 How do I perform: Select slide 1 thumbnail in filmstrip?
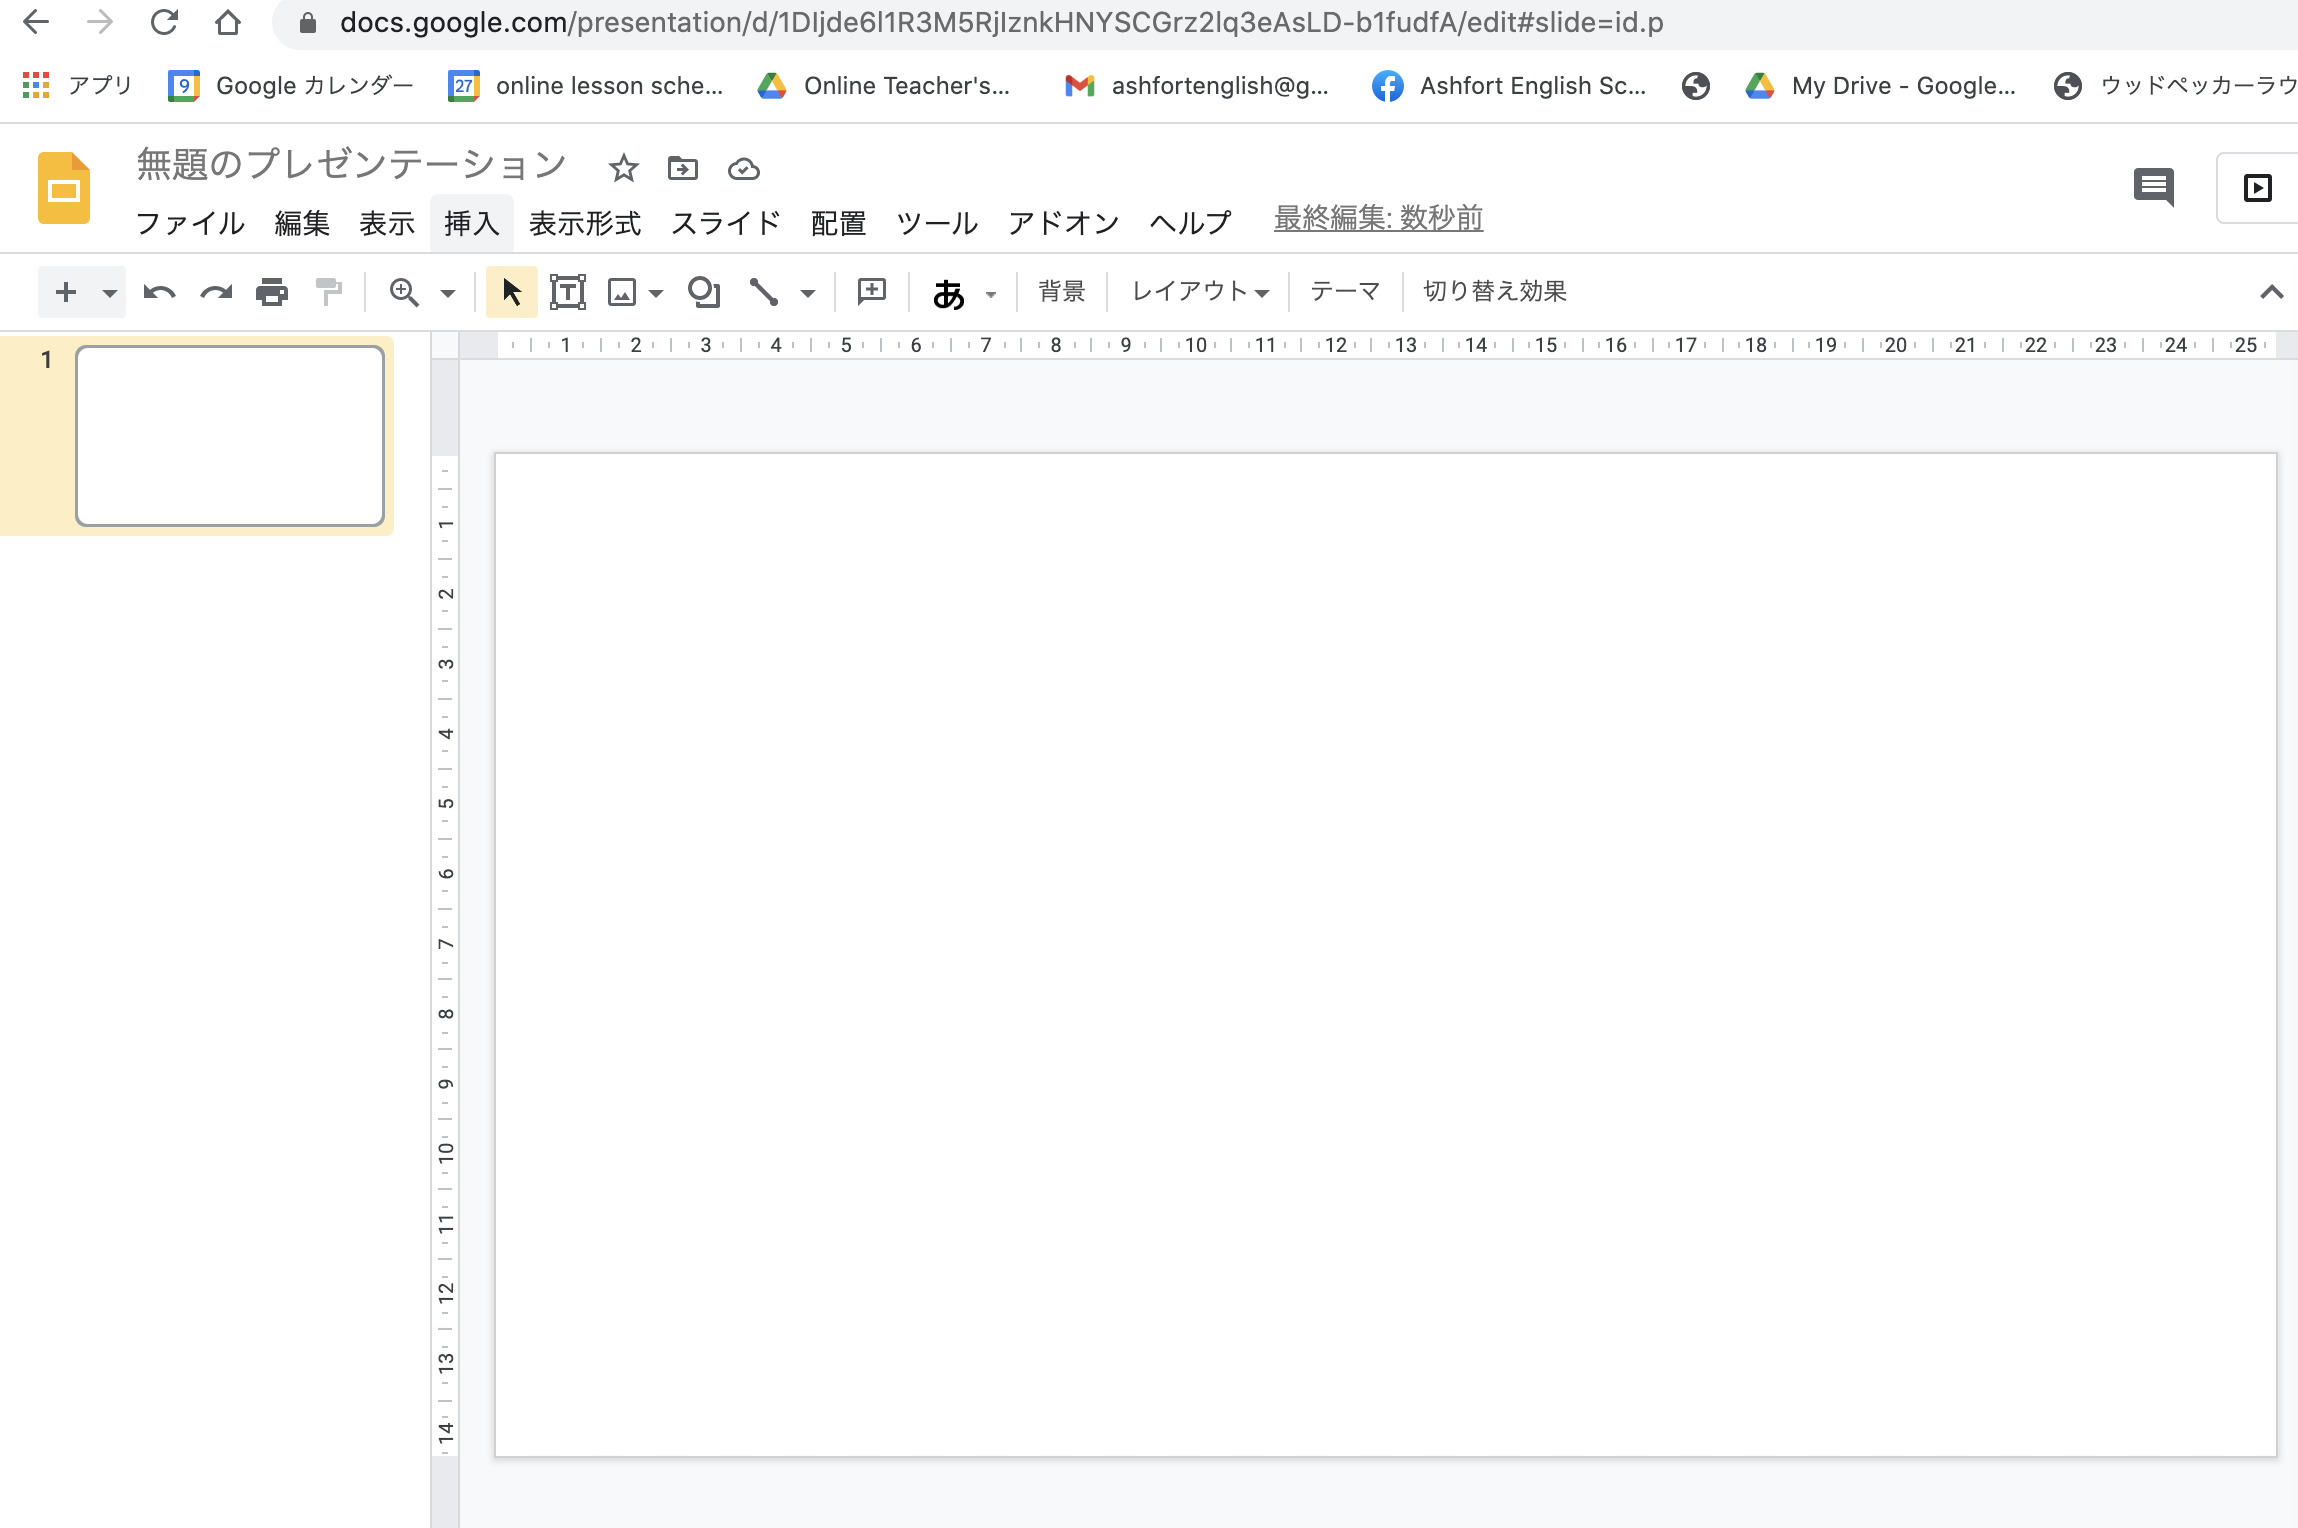pos(230,436)
